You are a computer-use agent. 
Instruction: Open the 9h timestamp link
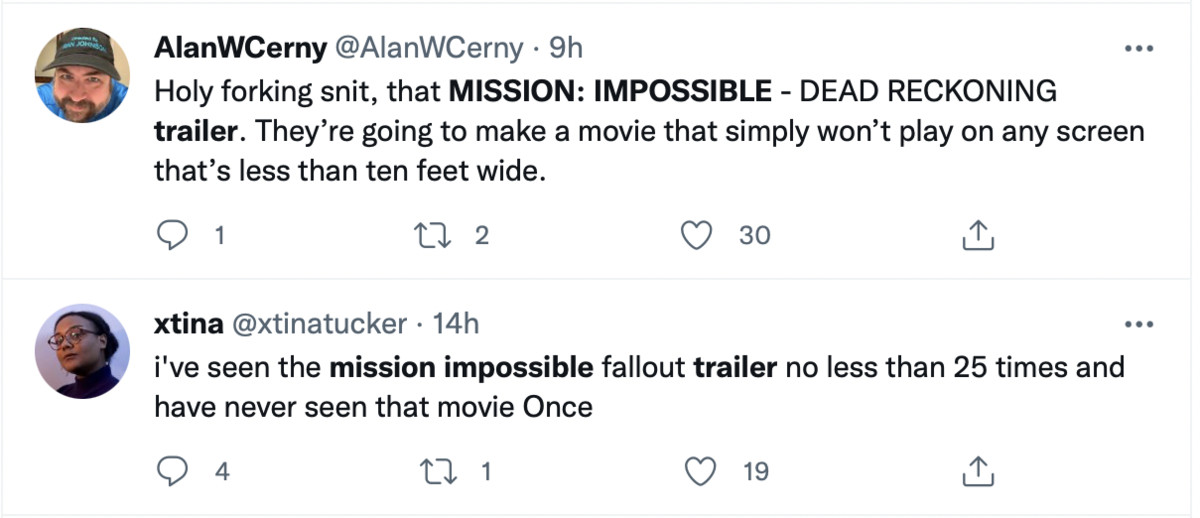tap(566, 47)
